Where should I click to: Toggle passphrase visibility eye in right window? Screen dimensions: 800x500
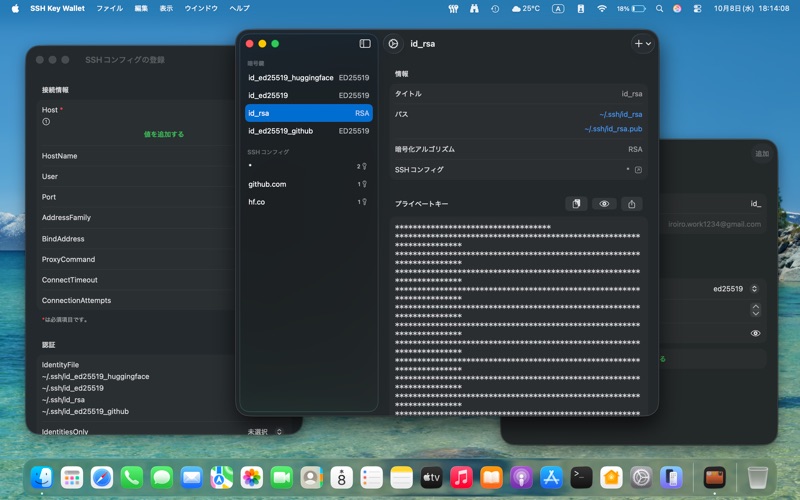pos(756,334)
